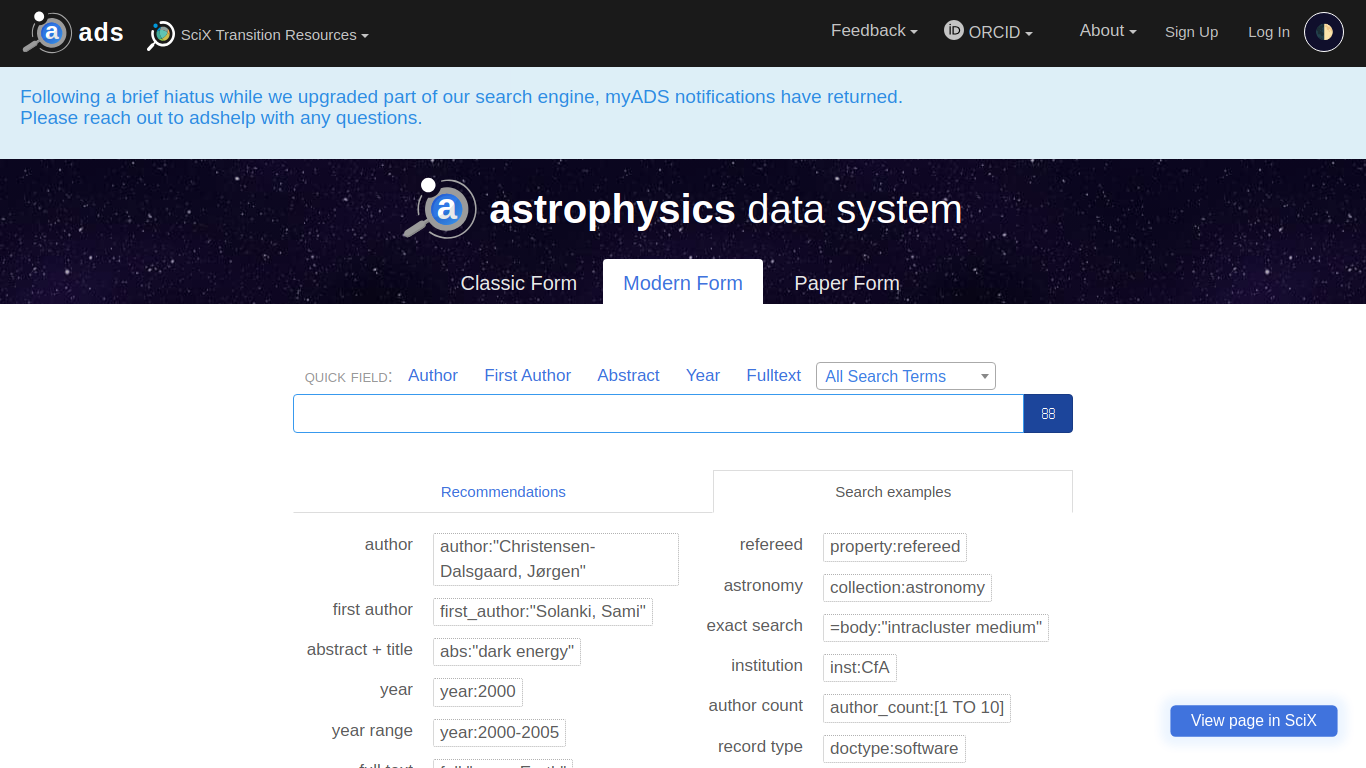The width and height of the screenshot is (1366, 768).
Task: Open the Recommendations tab
Action: click(503, 492)
